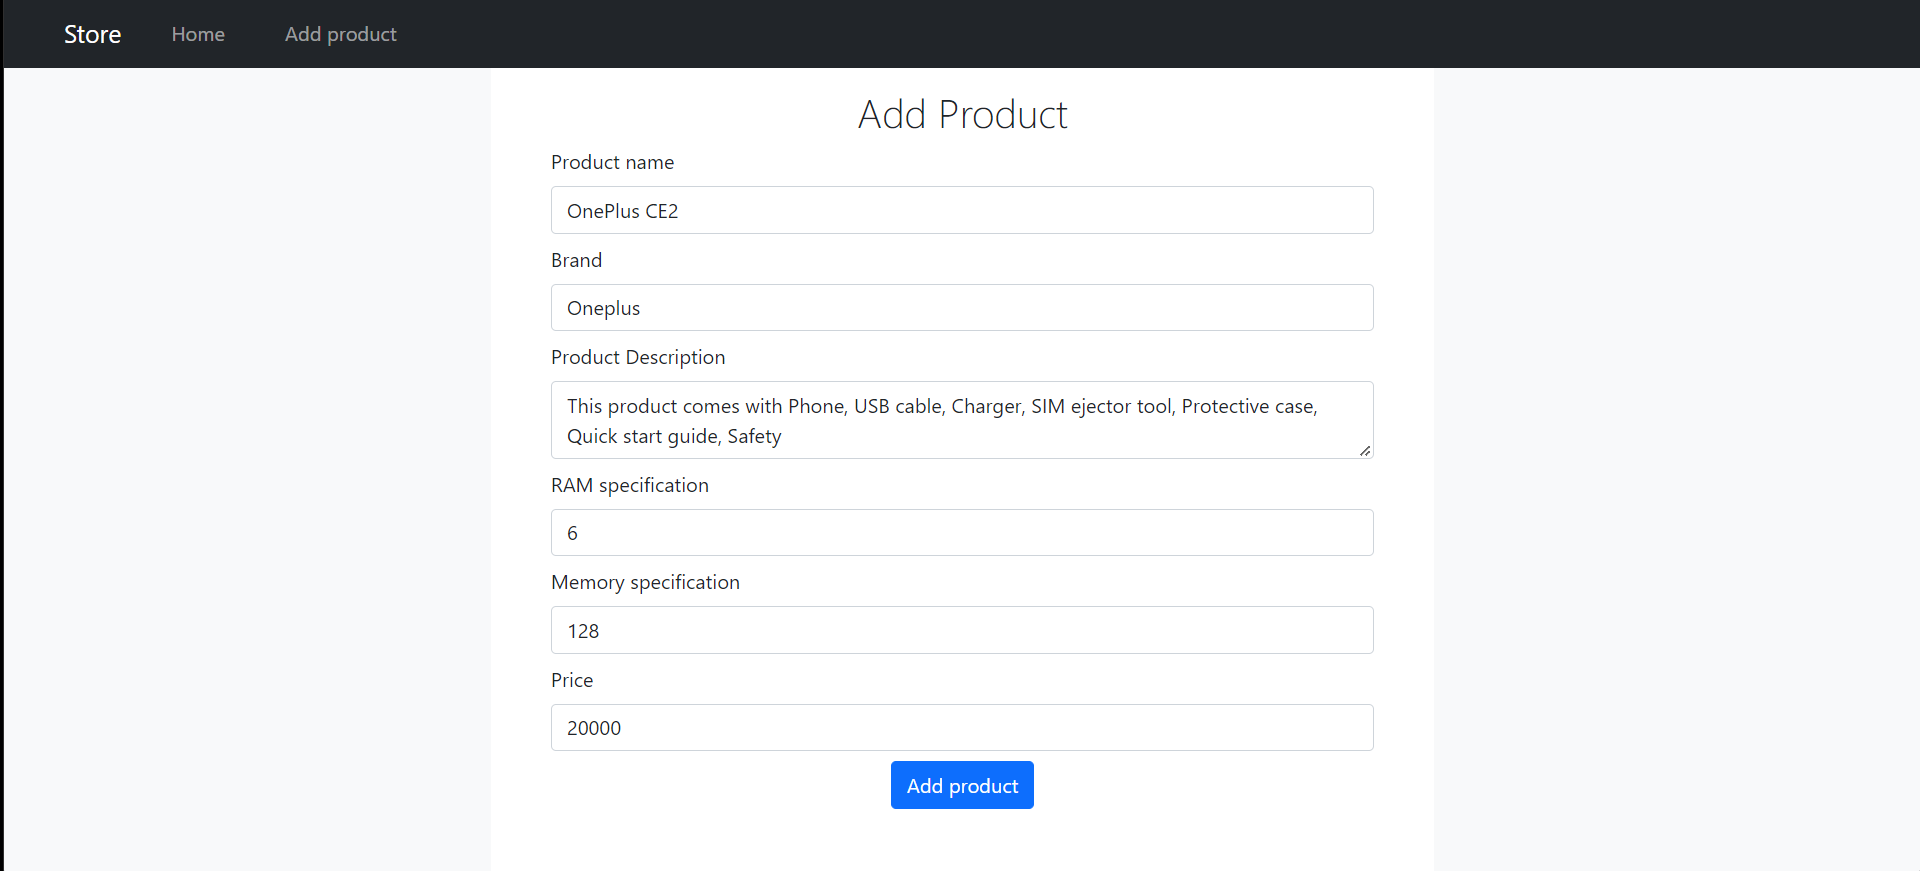Grab the description textarea resize handle
Image resolution: width=1920 pixels, height=871 pixels.
1365,451
